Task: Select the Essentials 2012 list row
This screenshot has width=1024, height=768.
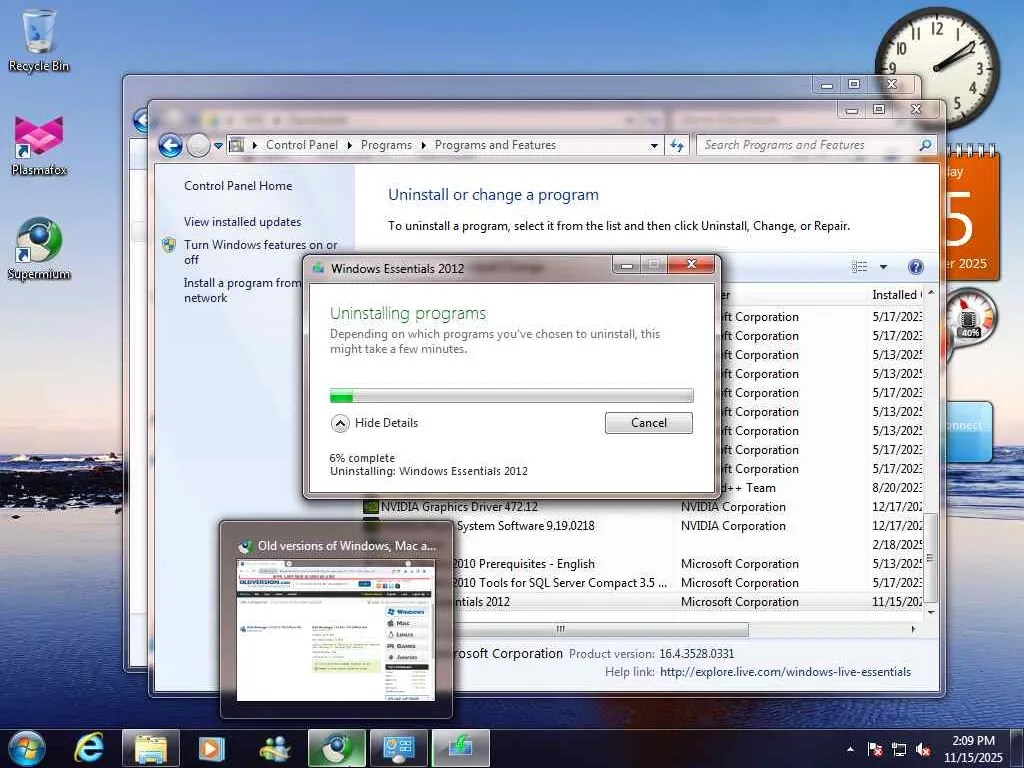Action: [x=642, y=601]
